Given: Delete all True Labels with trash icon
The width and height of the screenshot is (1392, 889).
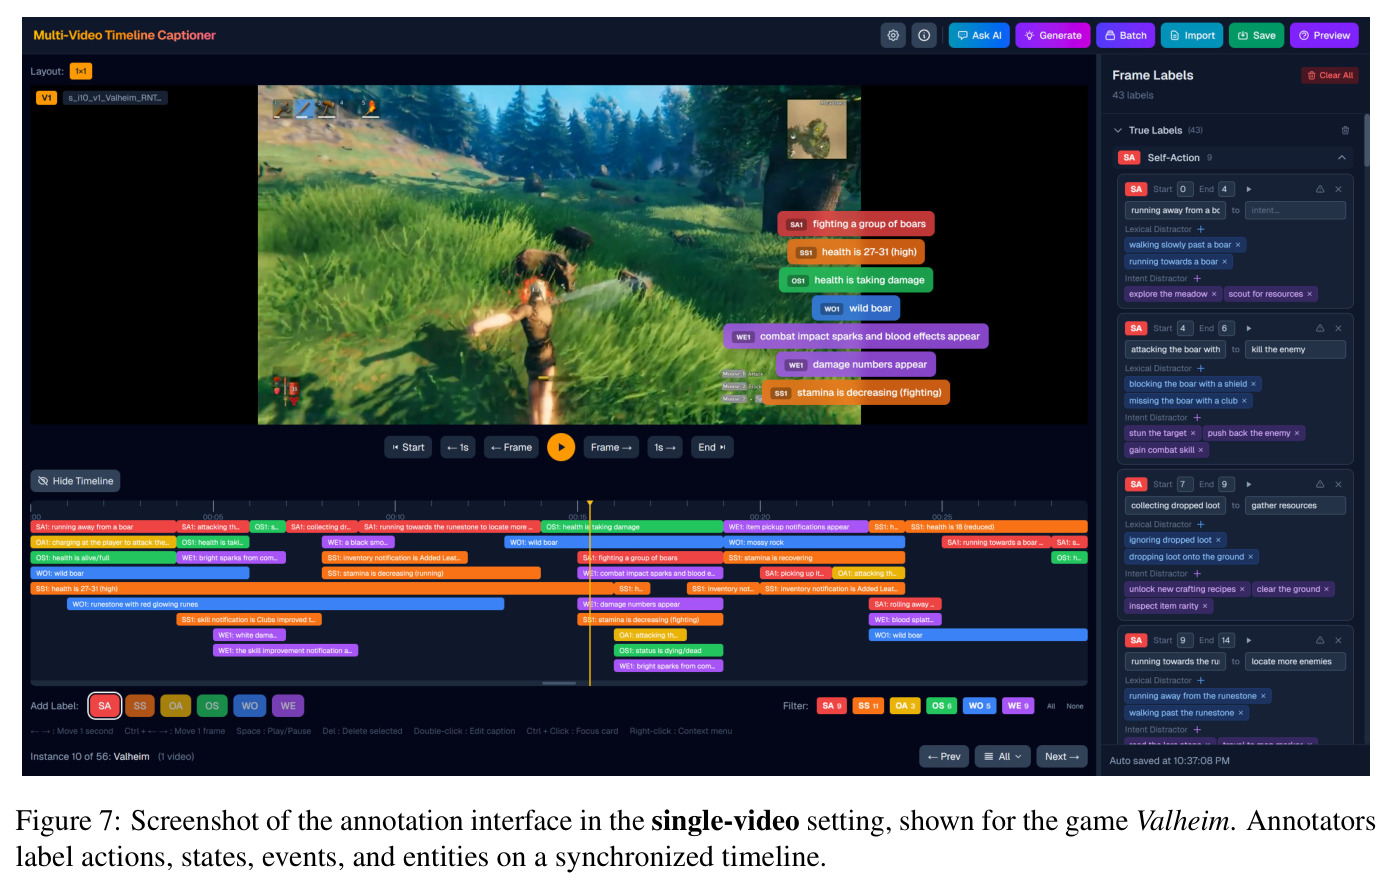Looking at the screenshot, I should (1345, 130).
